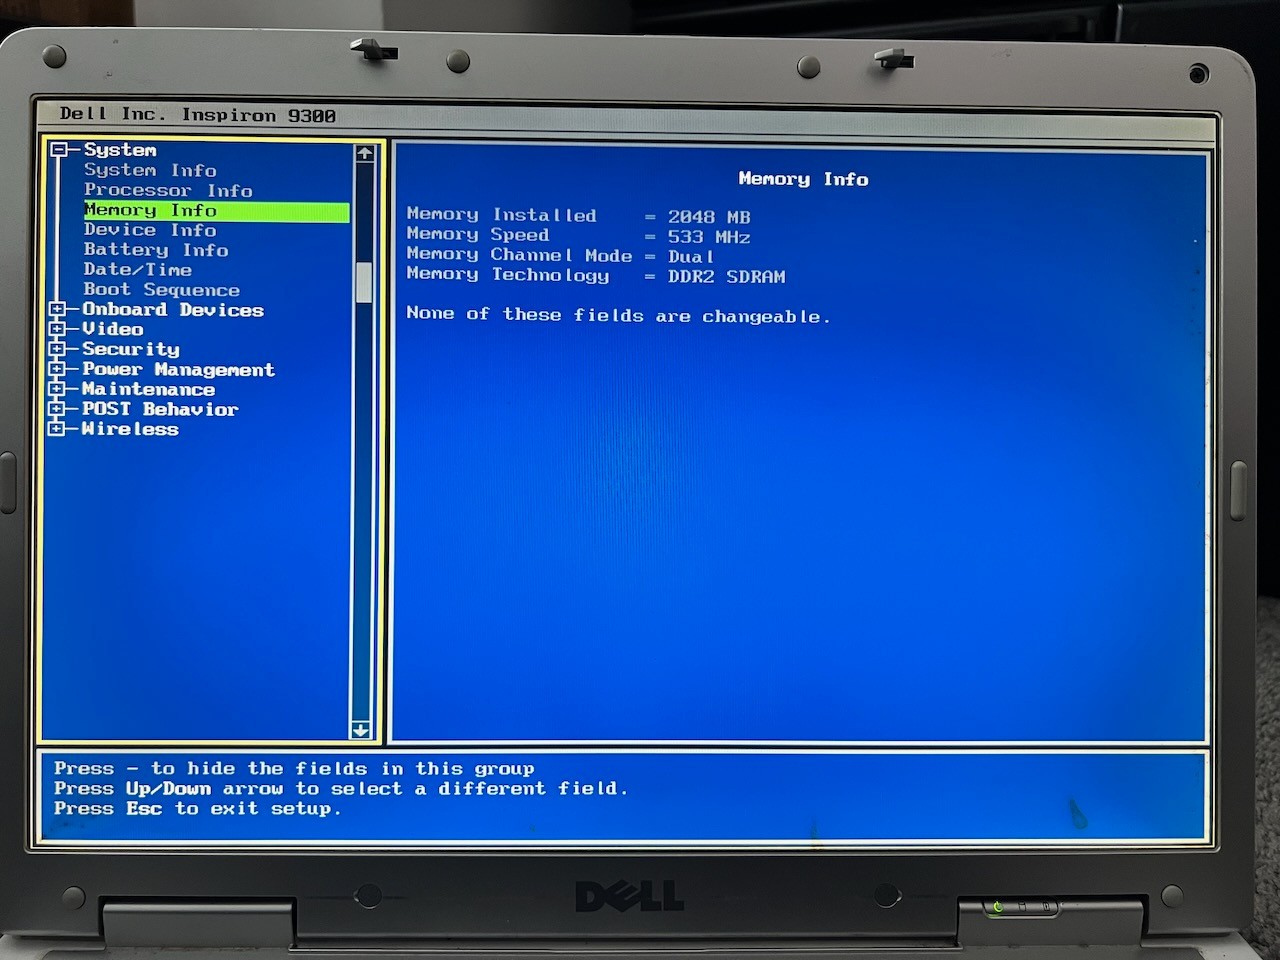Click the scrollbar up arrow
The image size is (1280, 960).
364,153
